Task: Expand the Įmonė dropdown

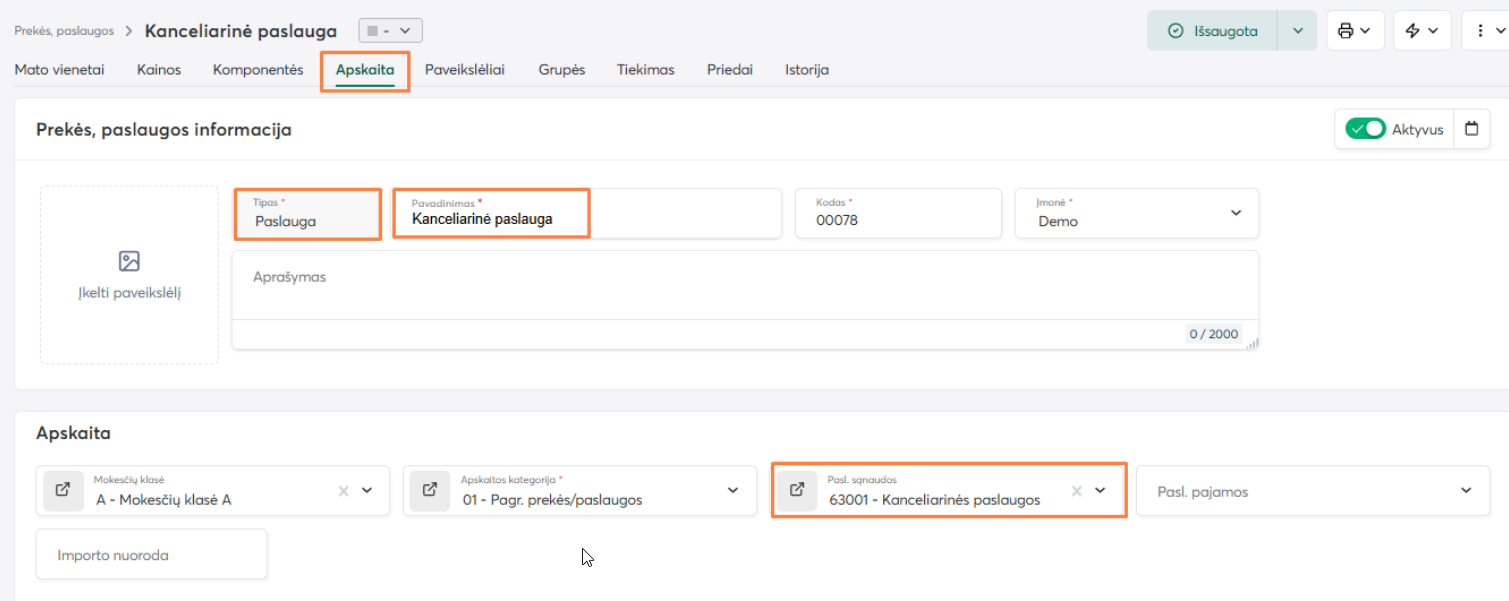Action: point(1236,213)
